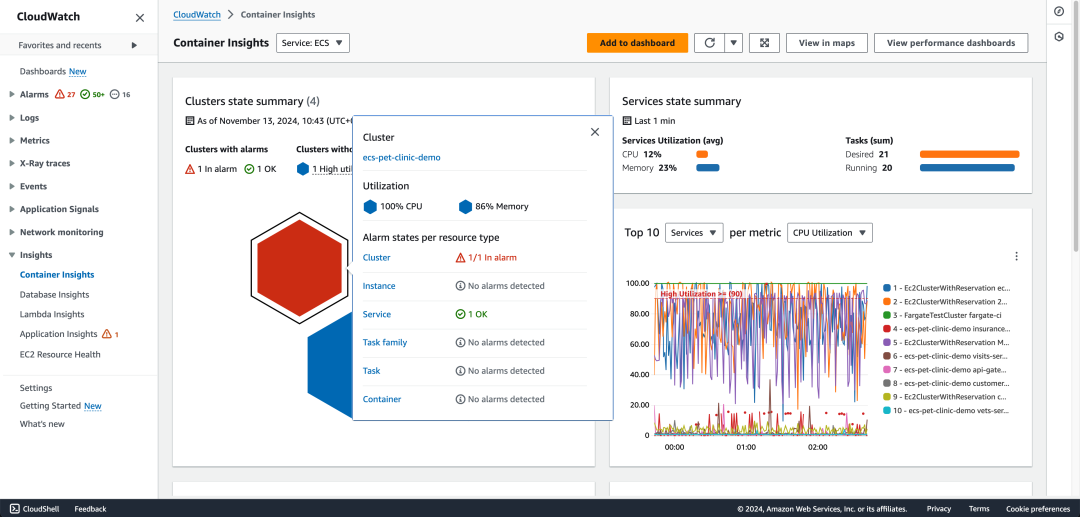Click the 1 In alarm clusters indicator

coord(211,169)
